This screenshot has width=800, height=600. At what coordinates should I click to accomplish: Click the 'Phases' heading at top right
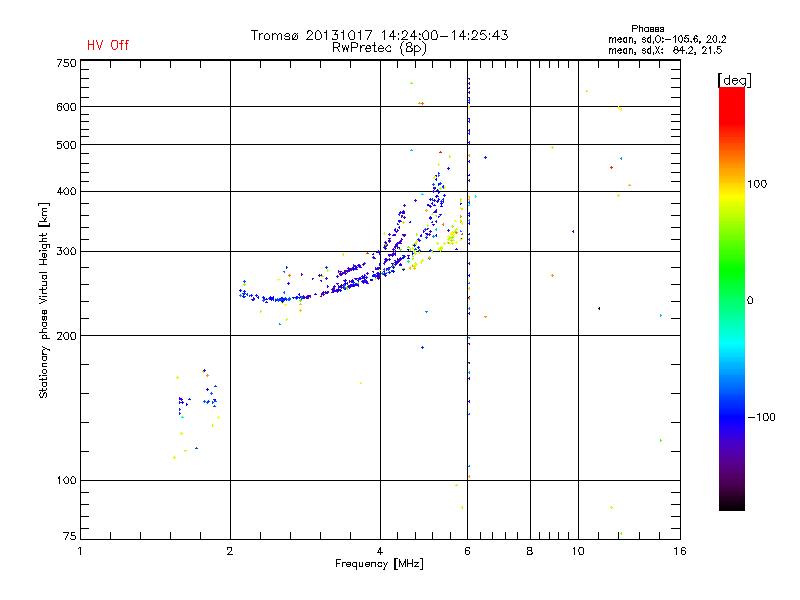tap(647, 29)
